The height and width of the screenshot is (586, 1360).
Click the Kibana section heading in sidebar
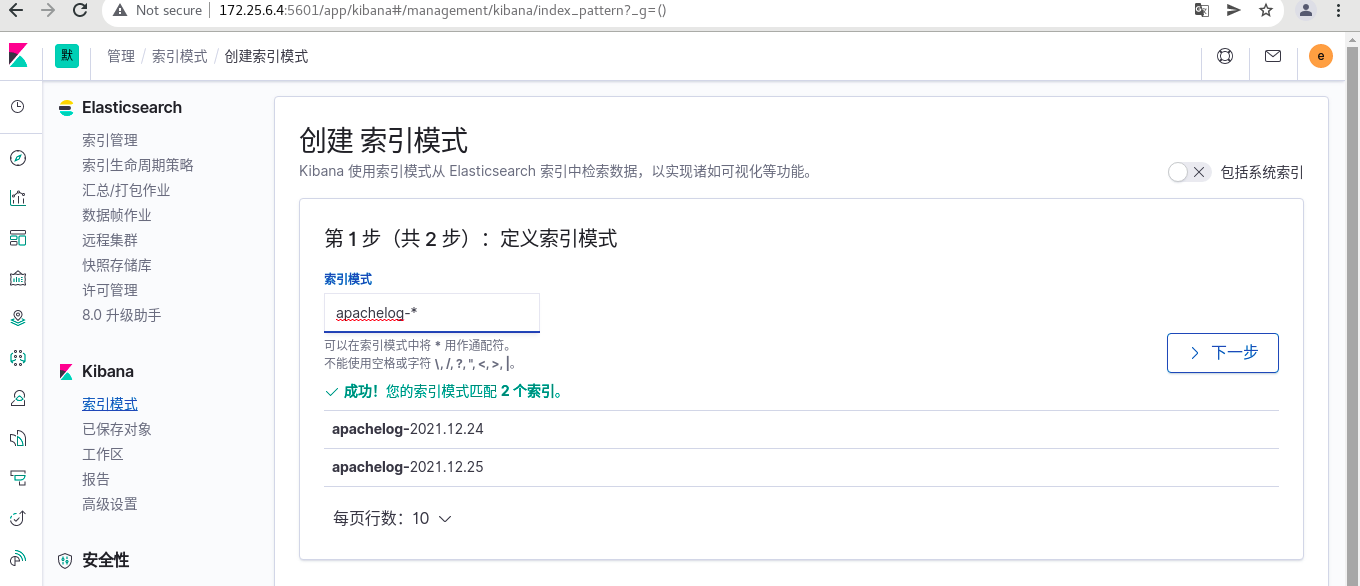[x=108, y=371]
